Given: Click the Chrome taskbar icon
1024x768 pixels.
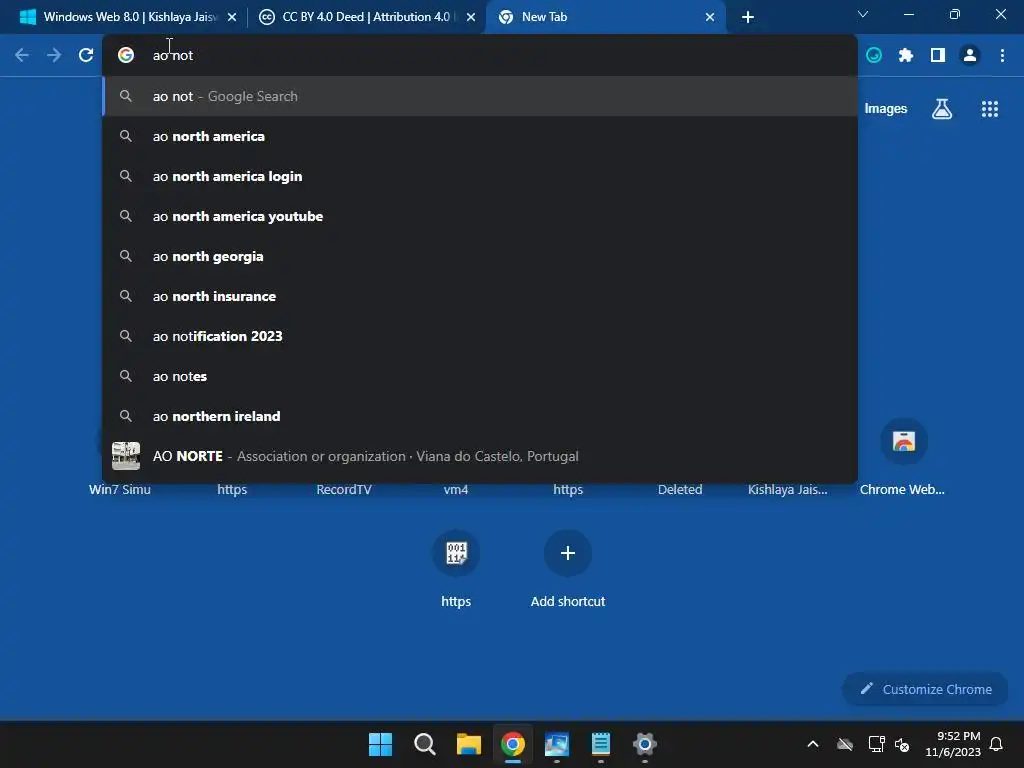Looking at the screenshot, I should 513,744.
